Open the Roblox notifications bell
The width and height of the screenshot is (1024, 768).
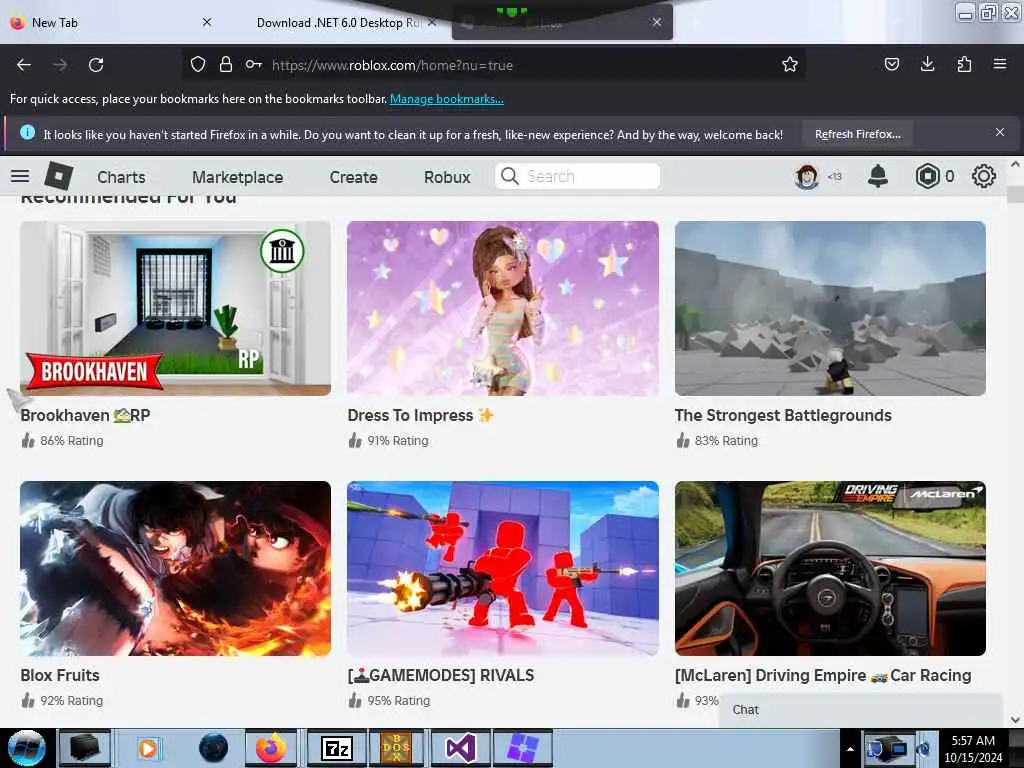878,176
